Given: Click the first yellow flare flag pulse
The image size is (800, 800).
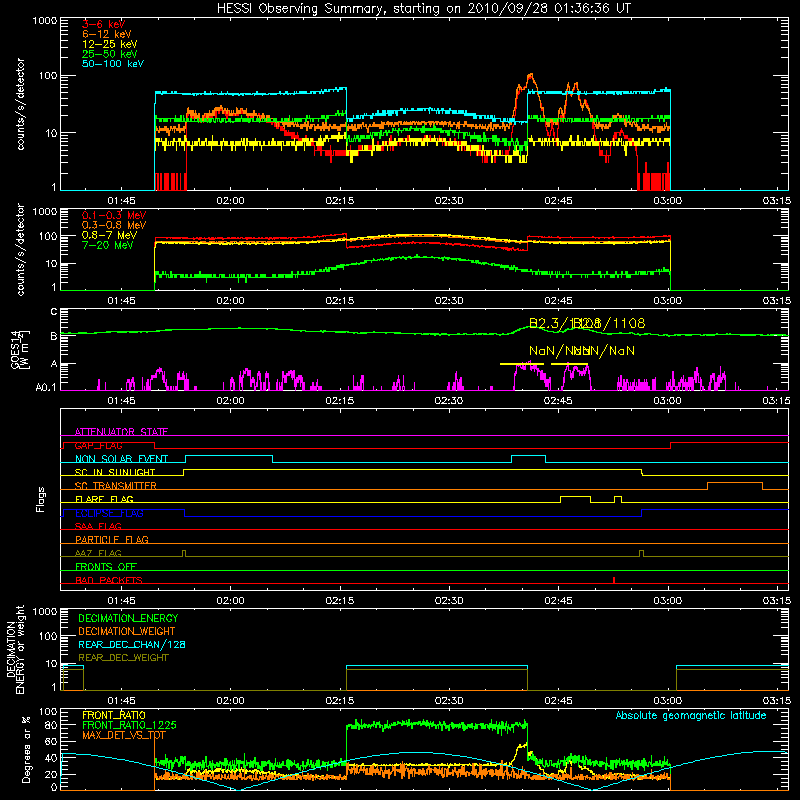Looking at the screenshot, I should coord(576,498).
